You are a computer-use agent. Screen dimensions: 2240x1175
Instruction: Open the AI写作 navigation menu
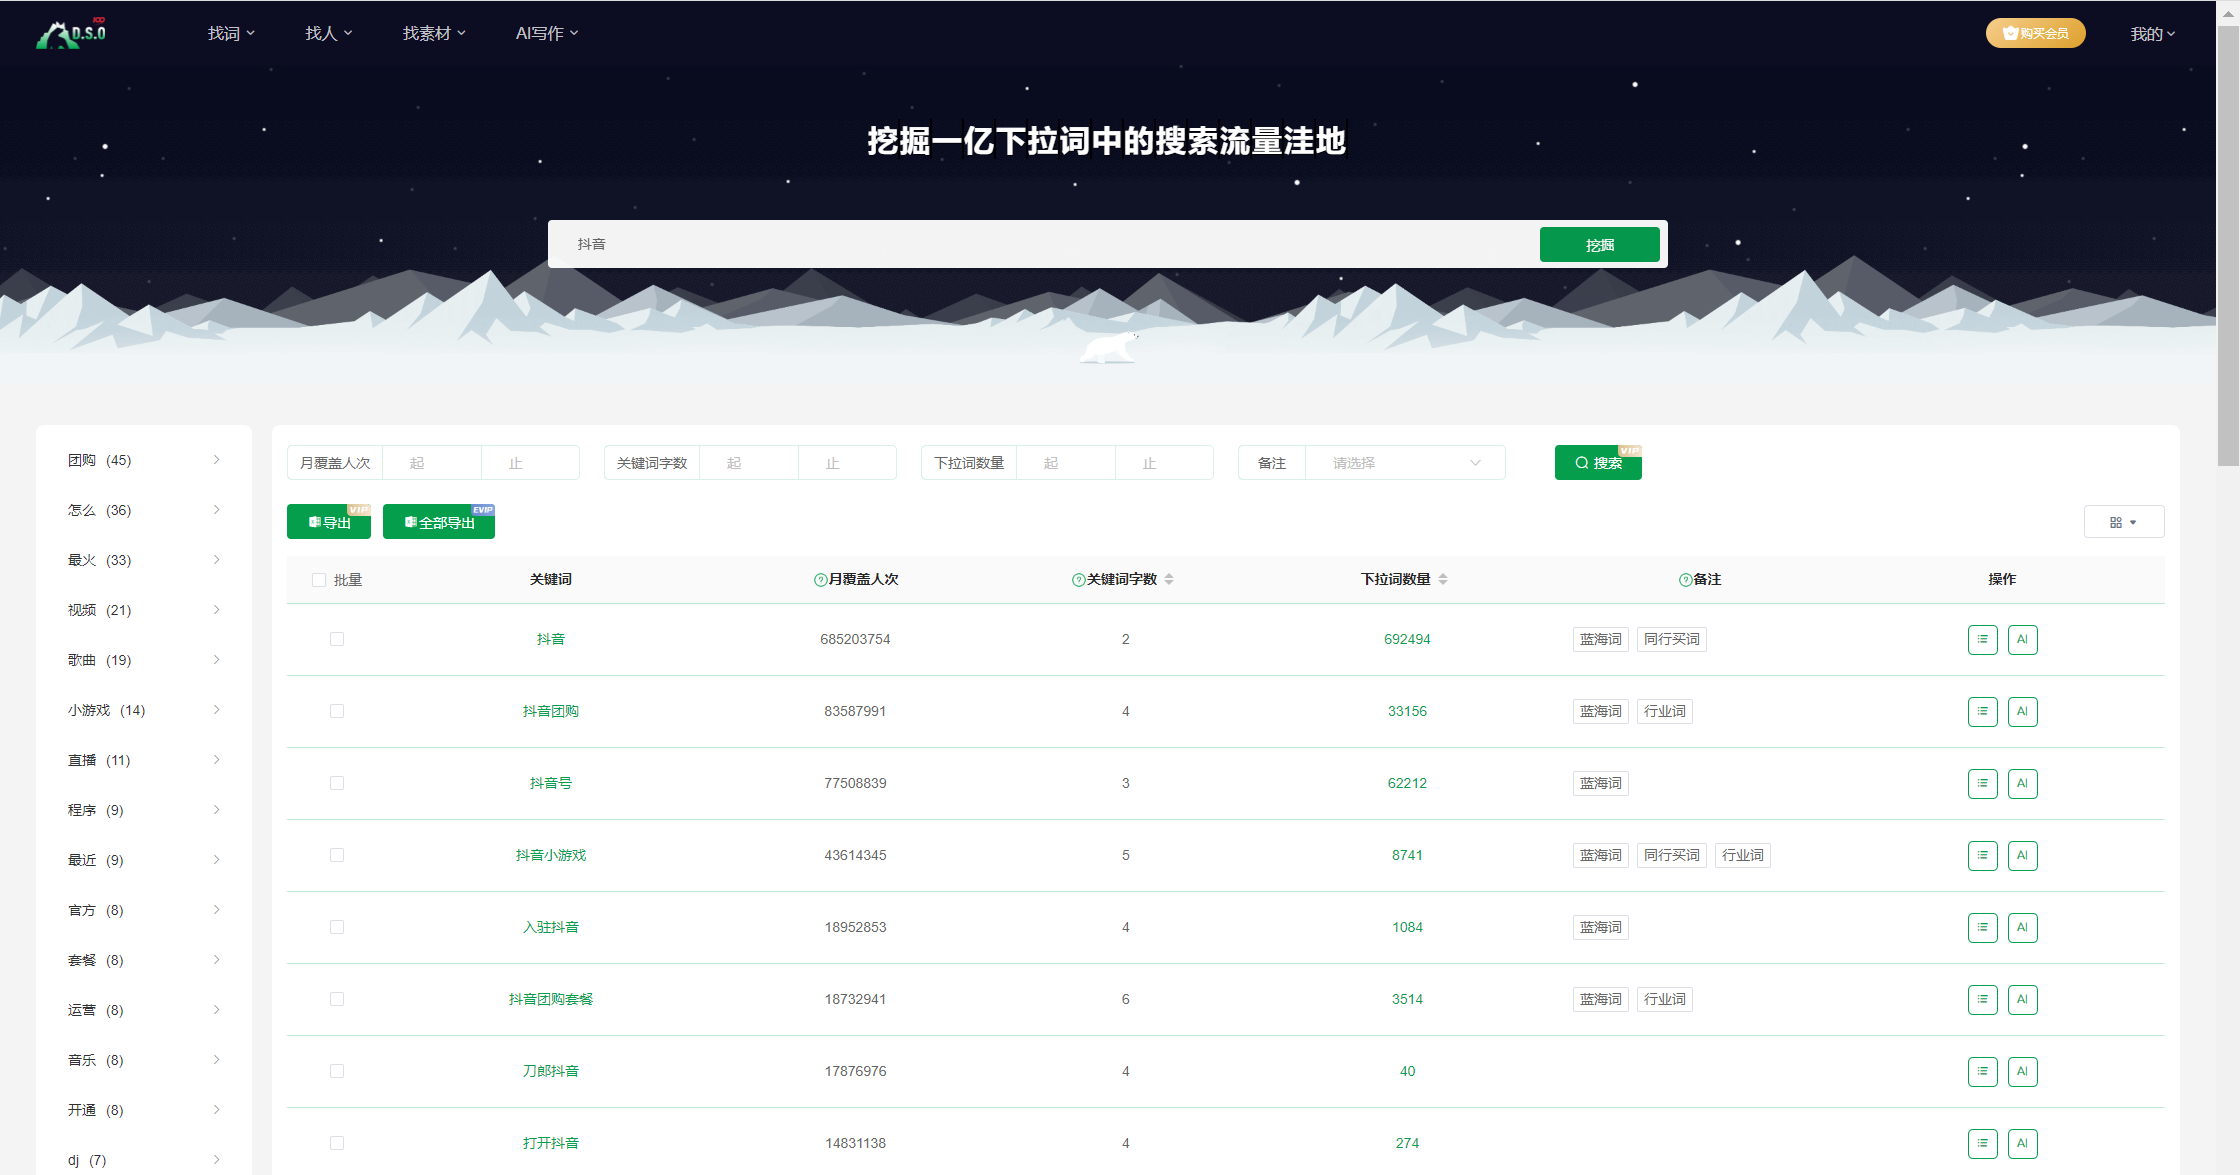tap(547, 33)
